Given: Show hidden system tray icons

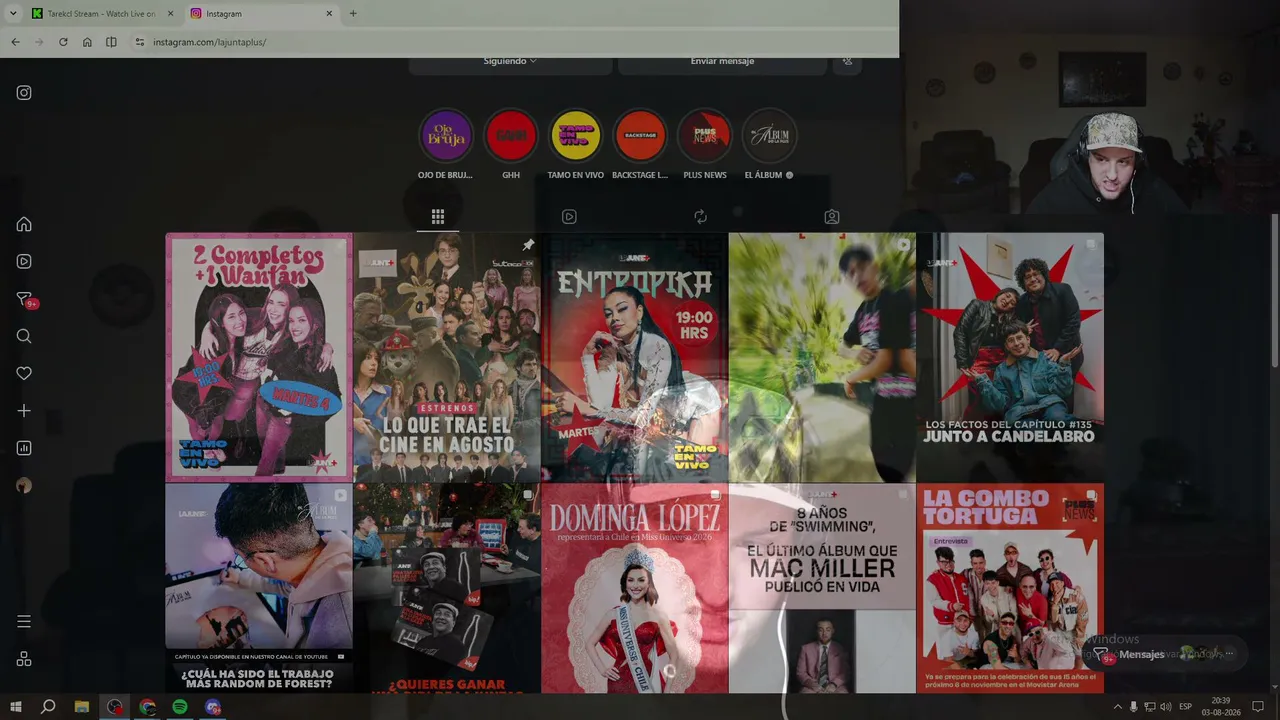Looking at the screenshot, I should pos(1118,707).
